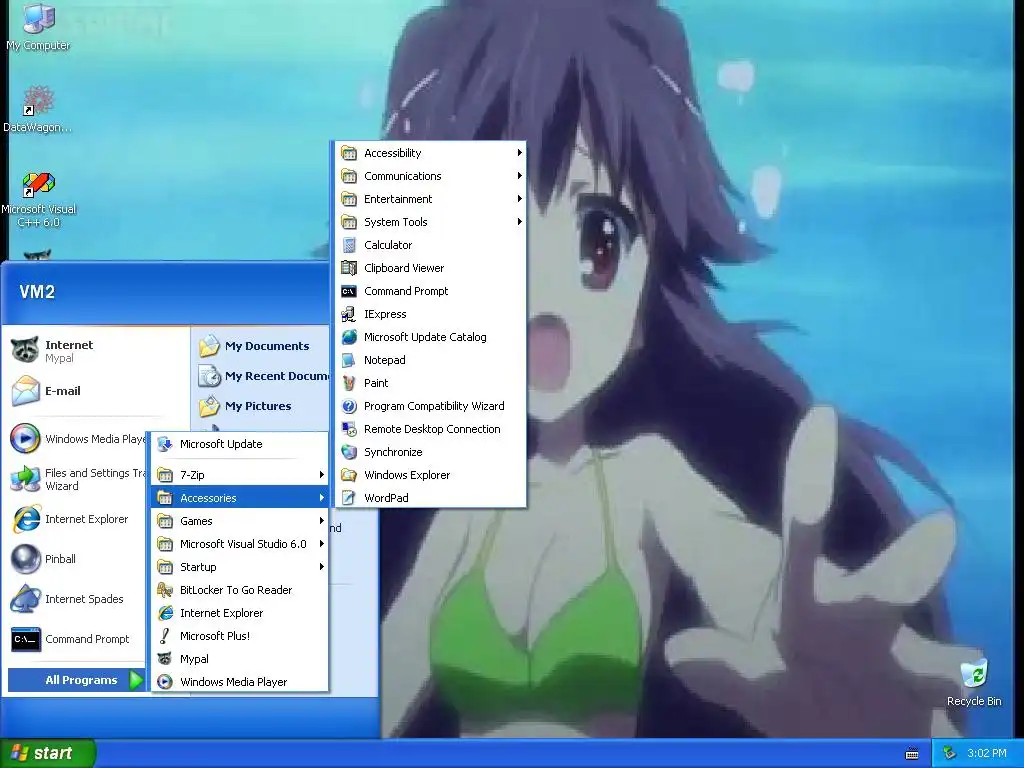
Task: Open Pinball from Start menu
Action: [76, 559]
